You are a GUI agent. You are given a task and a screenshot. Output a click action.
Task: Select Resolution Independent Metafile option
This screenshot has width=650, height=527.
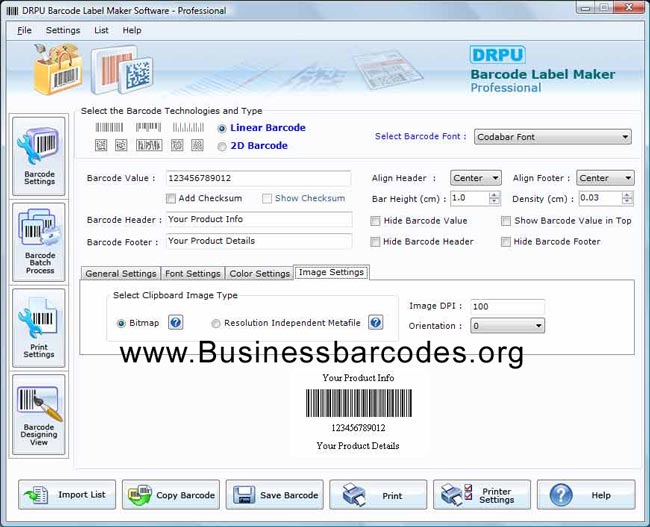click(x=216, y=323)
